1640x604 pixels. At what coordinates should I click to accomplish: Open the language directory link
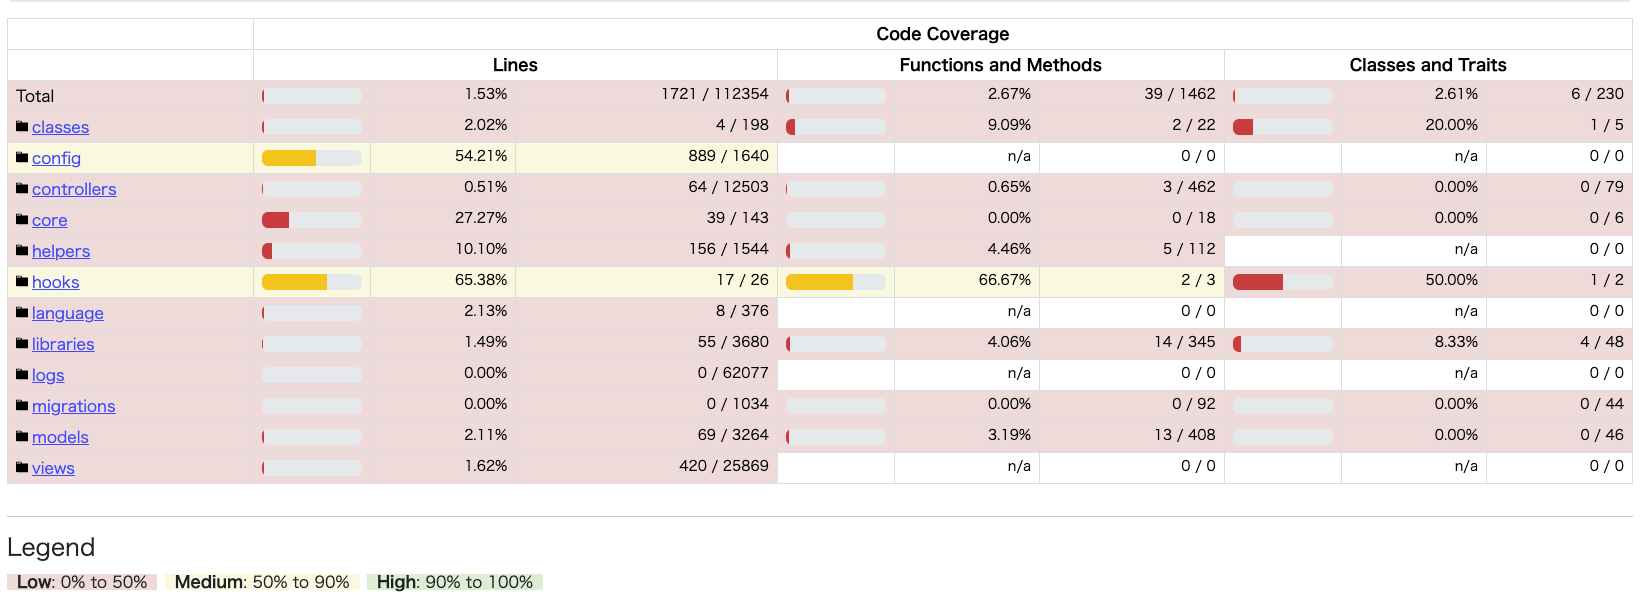[x=68, y=313]
